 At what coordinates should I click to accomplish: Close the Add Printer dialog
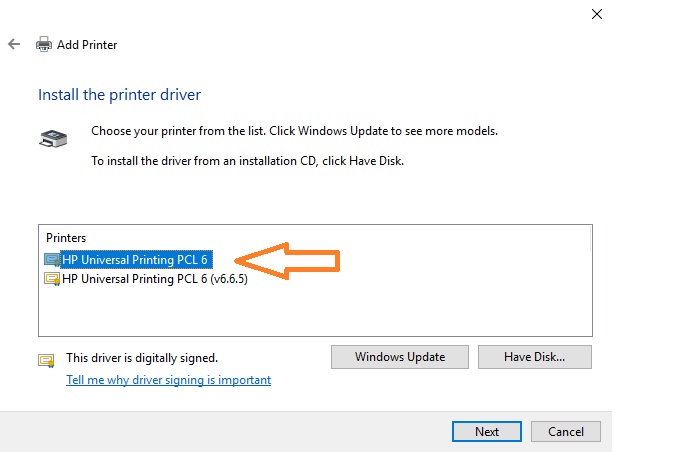[597, 14]
